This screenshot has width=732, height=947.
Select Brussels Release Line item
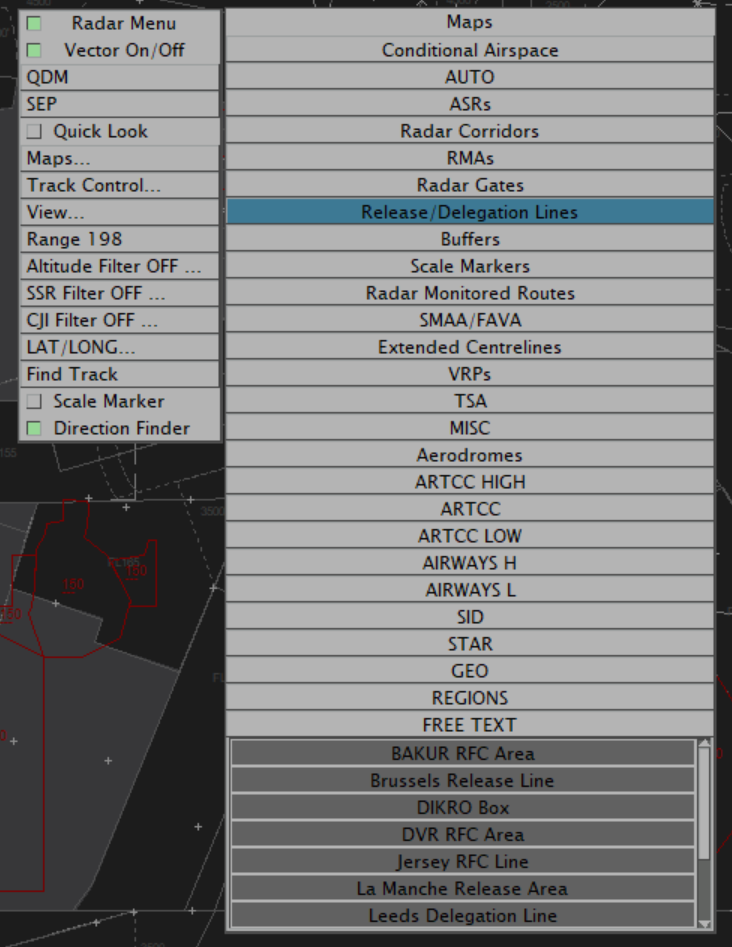pyautogui.click(x=462, y=780)
